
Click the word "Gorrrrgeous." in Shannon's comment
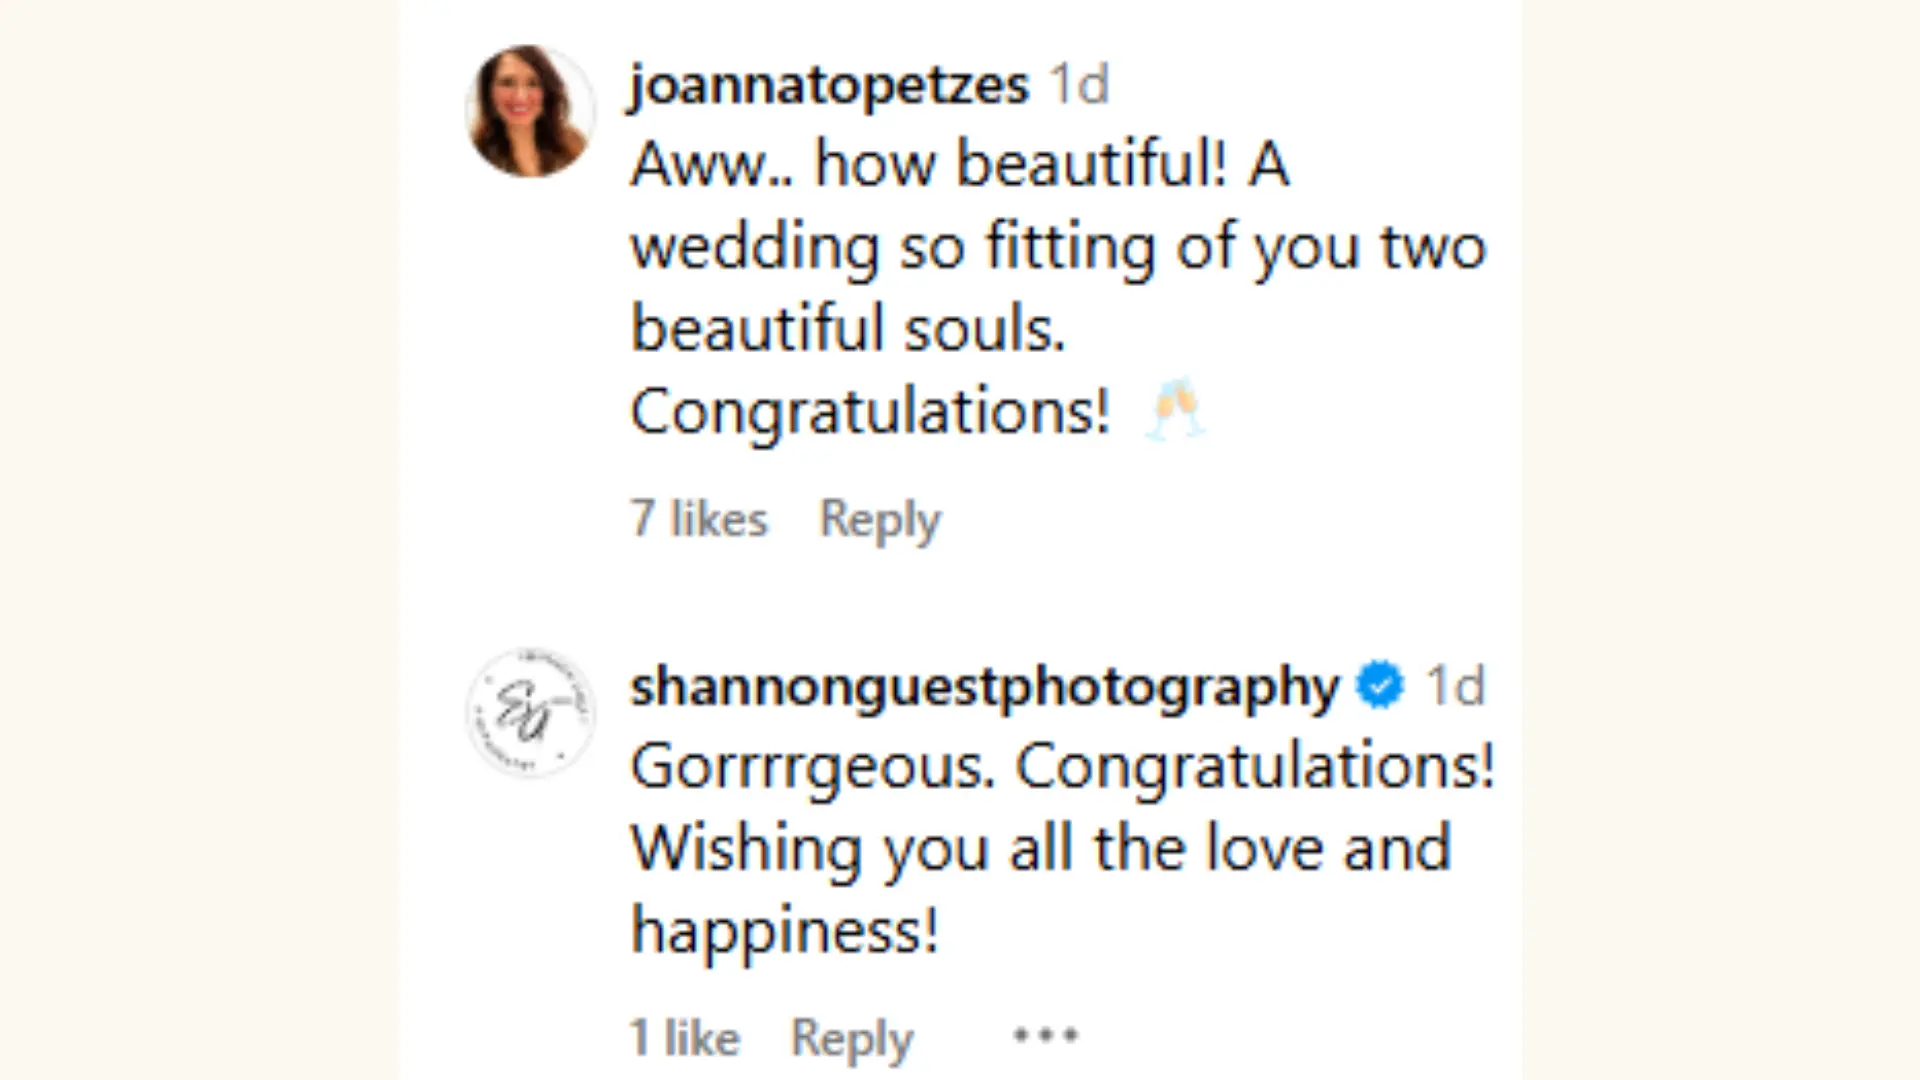pos(813,768)
